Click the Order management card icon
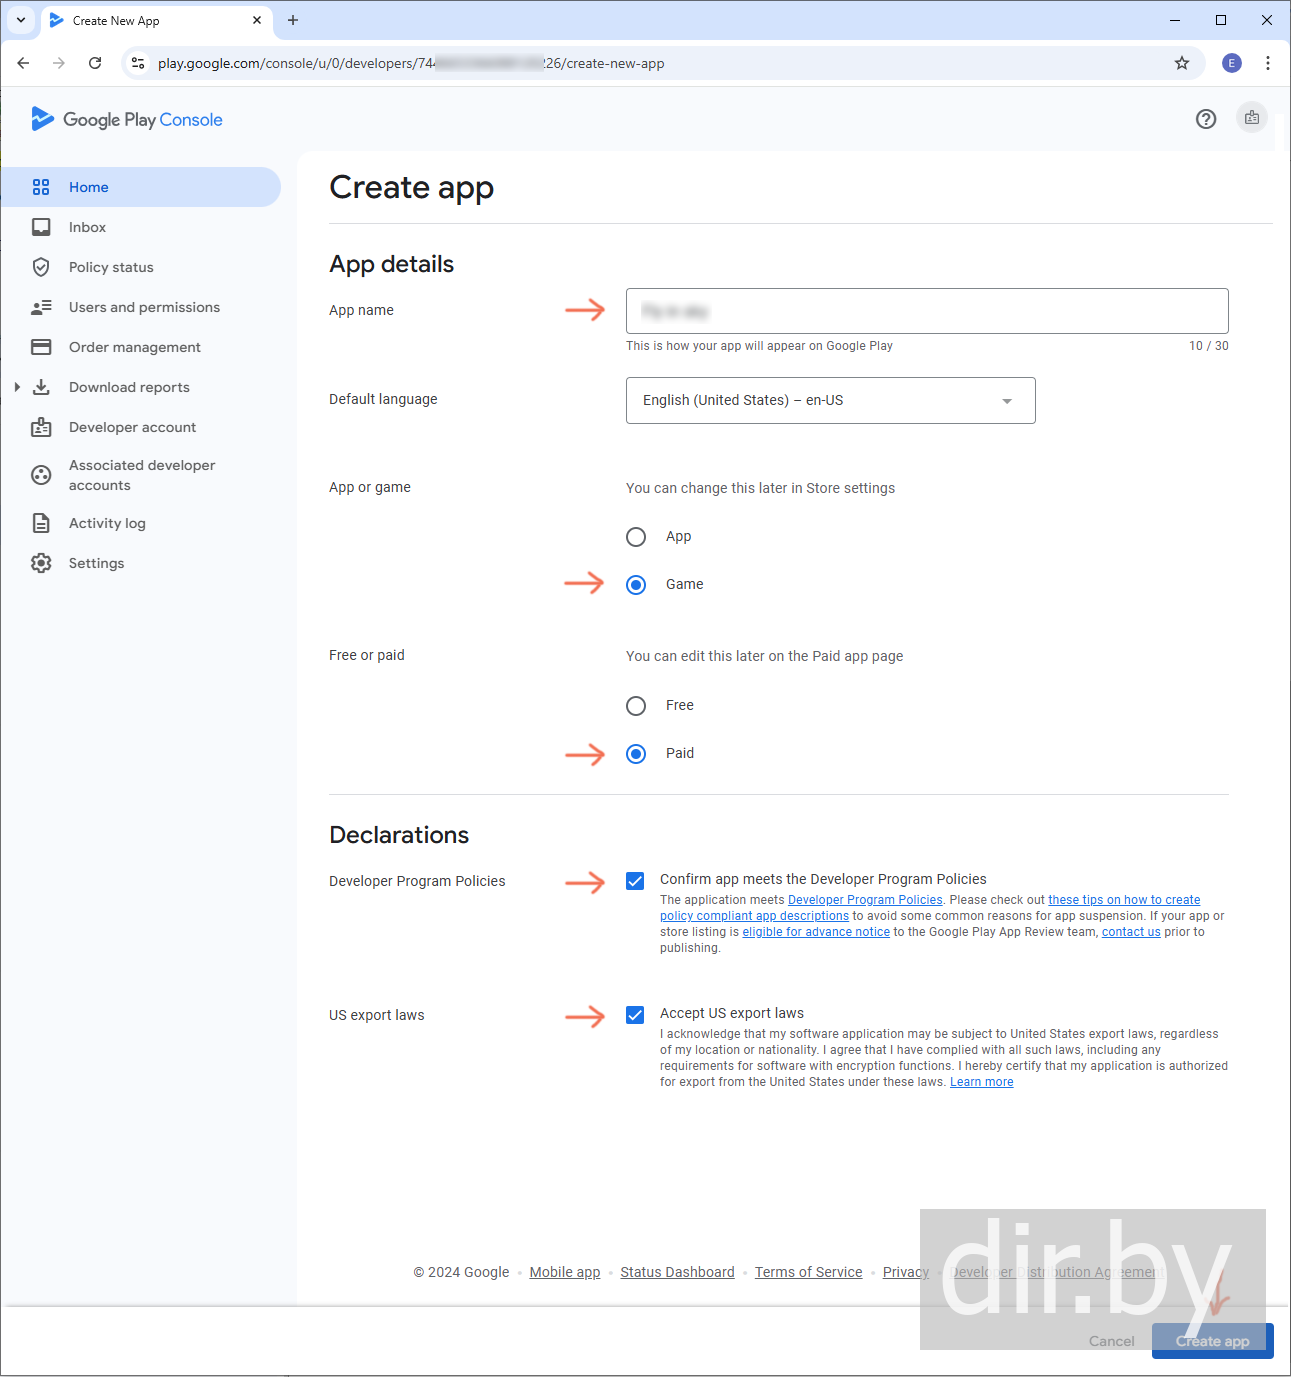 41,347
